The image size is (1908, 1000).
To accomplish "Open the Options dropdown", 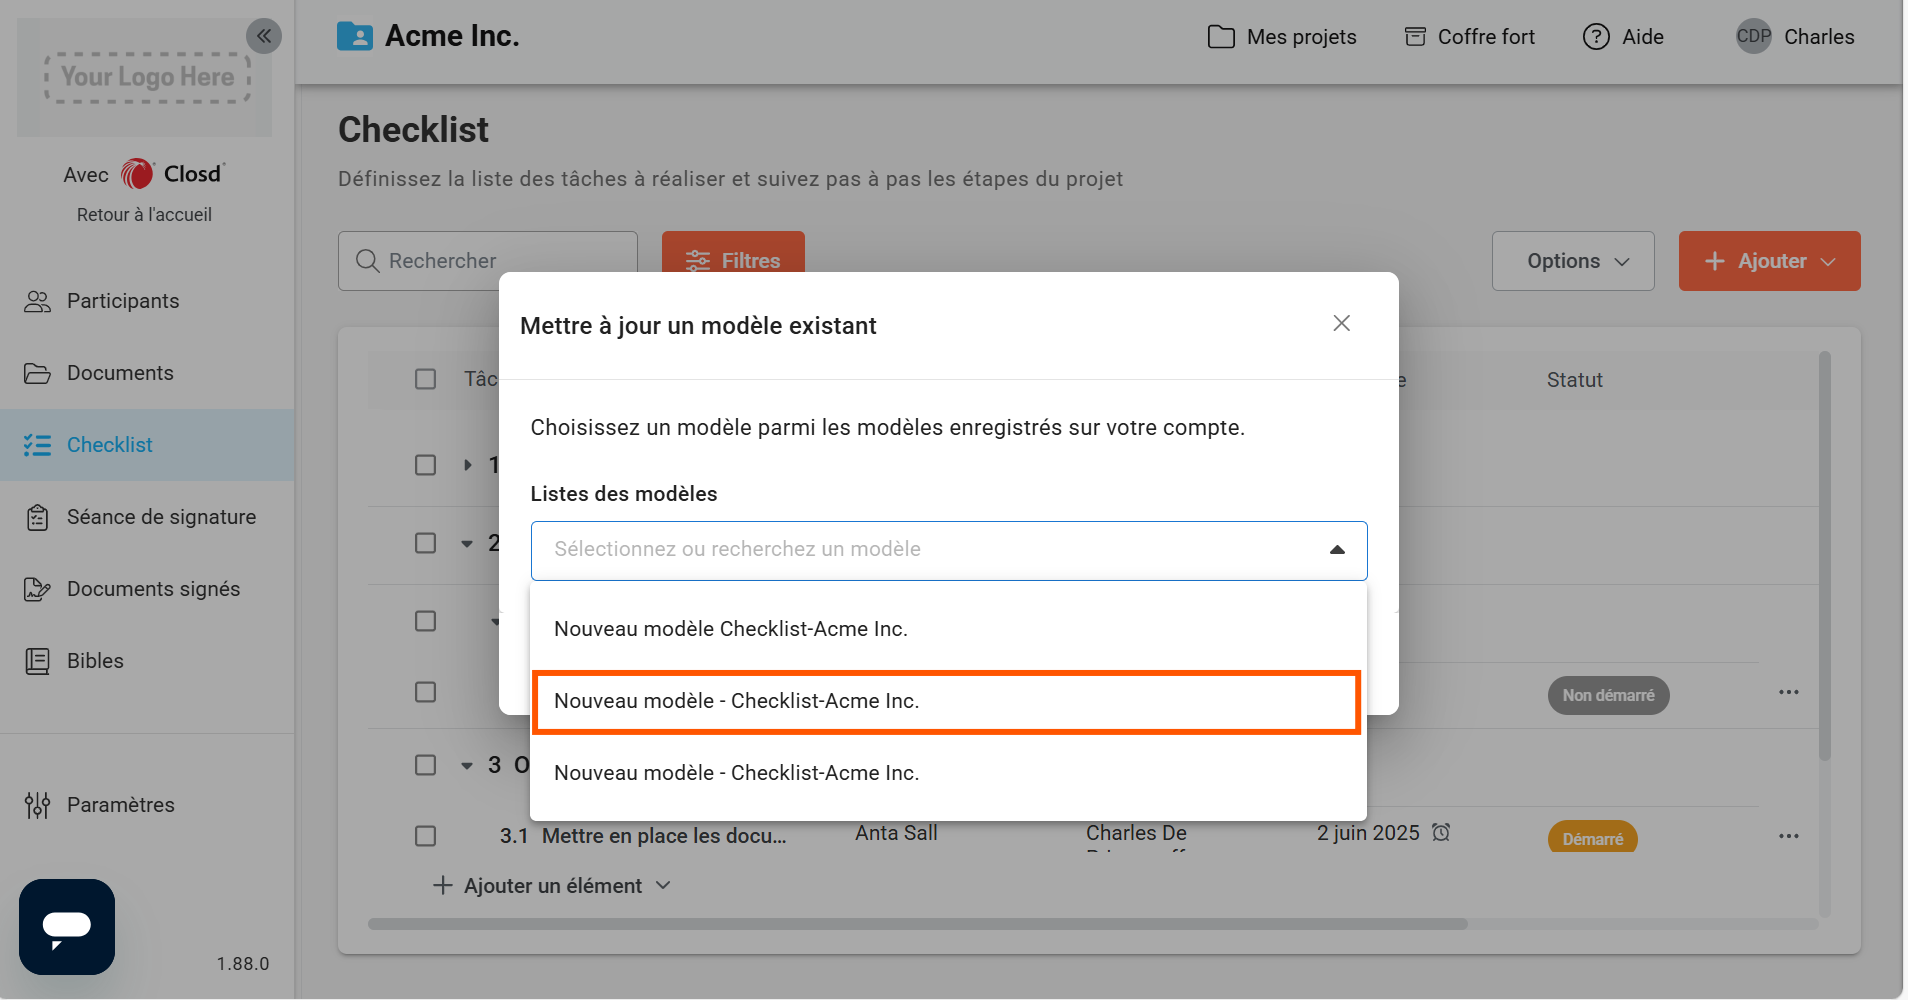I will (1572, 261).
